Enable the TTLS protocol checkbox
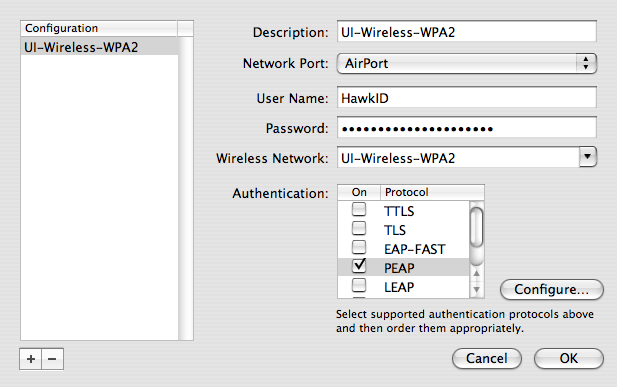Viewport: 617px width, 387px height. 359,209
